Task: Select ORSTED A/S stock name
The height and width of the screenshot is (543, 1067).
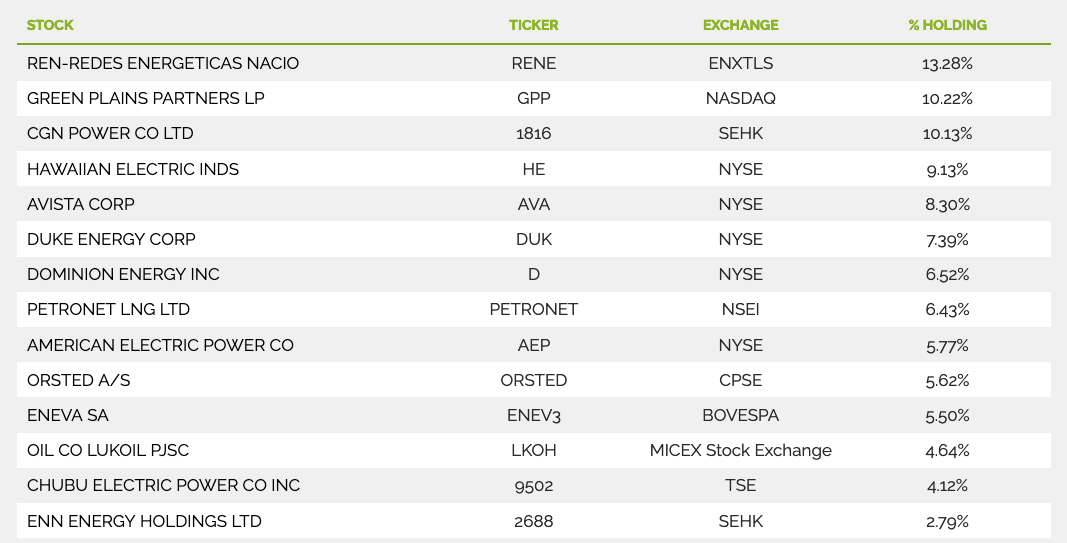Action: coord(78,380)
